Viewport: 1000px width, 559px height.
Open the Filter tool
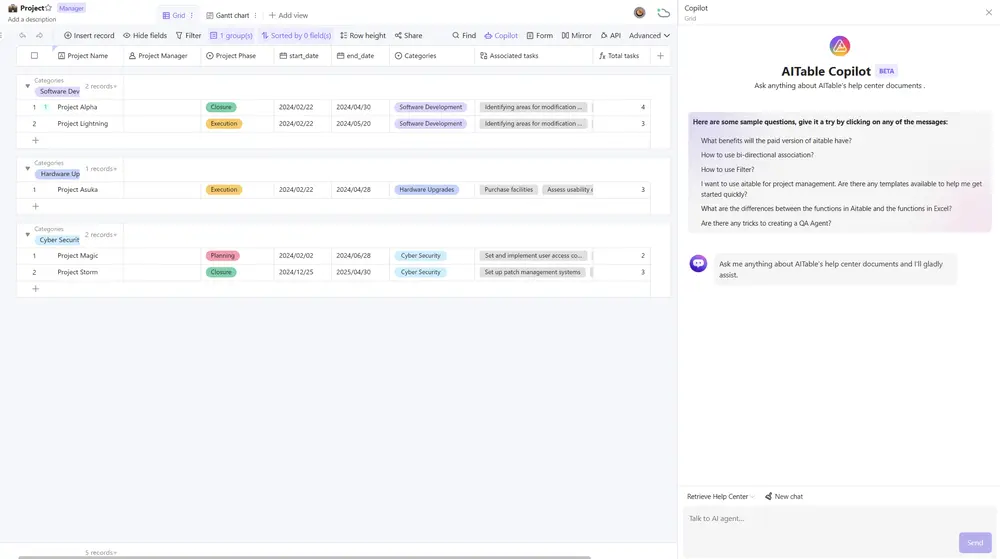click(188, 36)
